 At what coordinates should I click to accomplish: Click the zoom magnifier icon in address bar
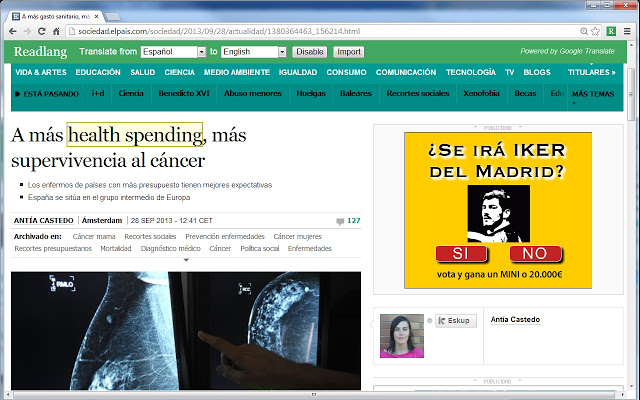click(584, 31)
